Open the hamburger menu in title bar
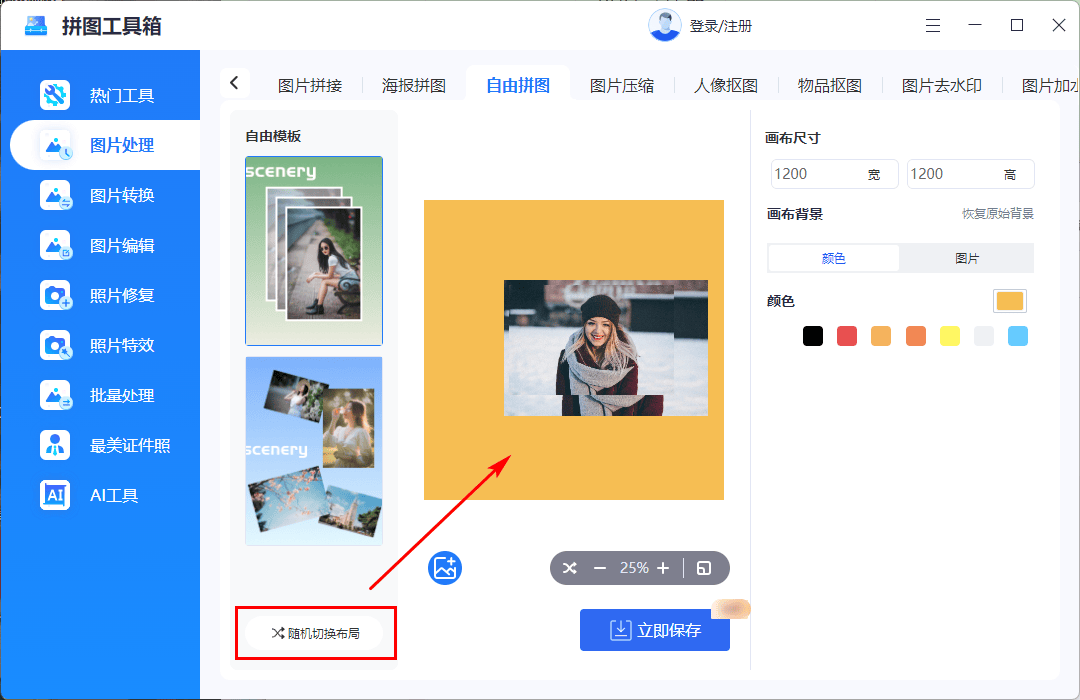Viewport: 1080px width, 700px height. click(x=932, y=26)
